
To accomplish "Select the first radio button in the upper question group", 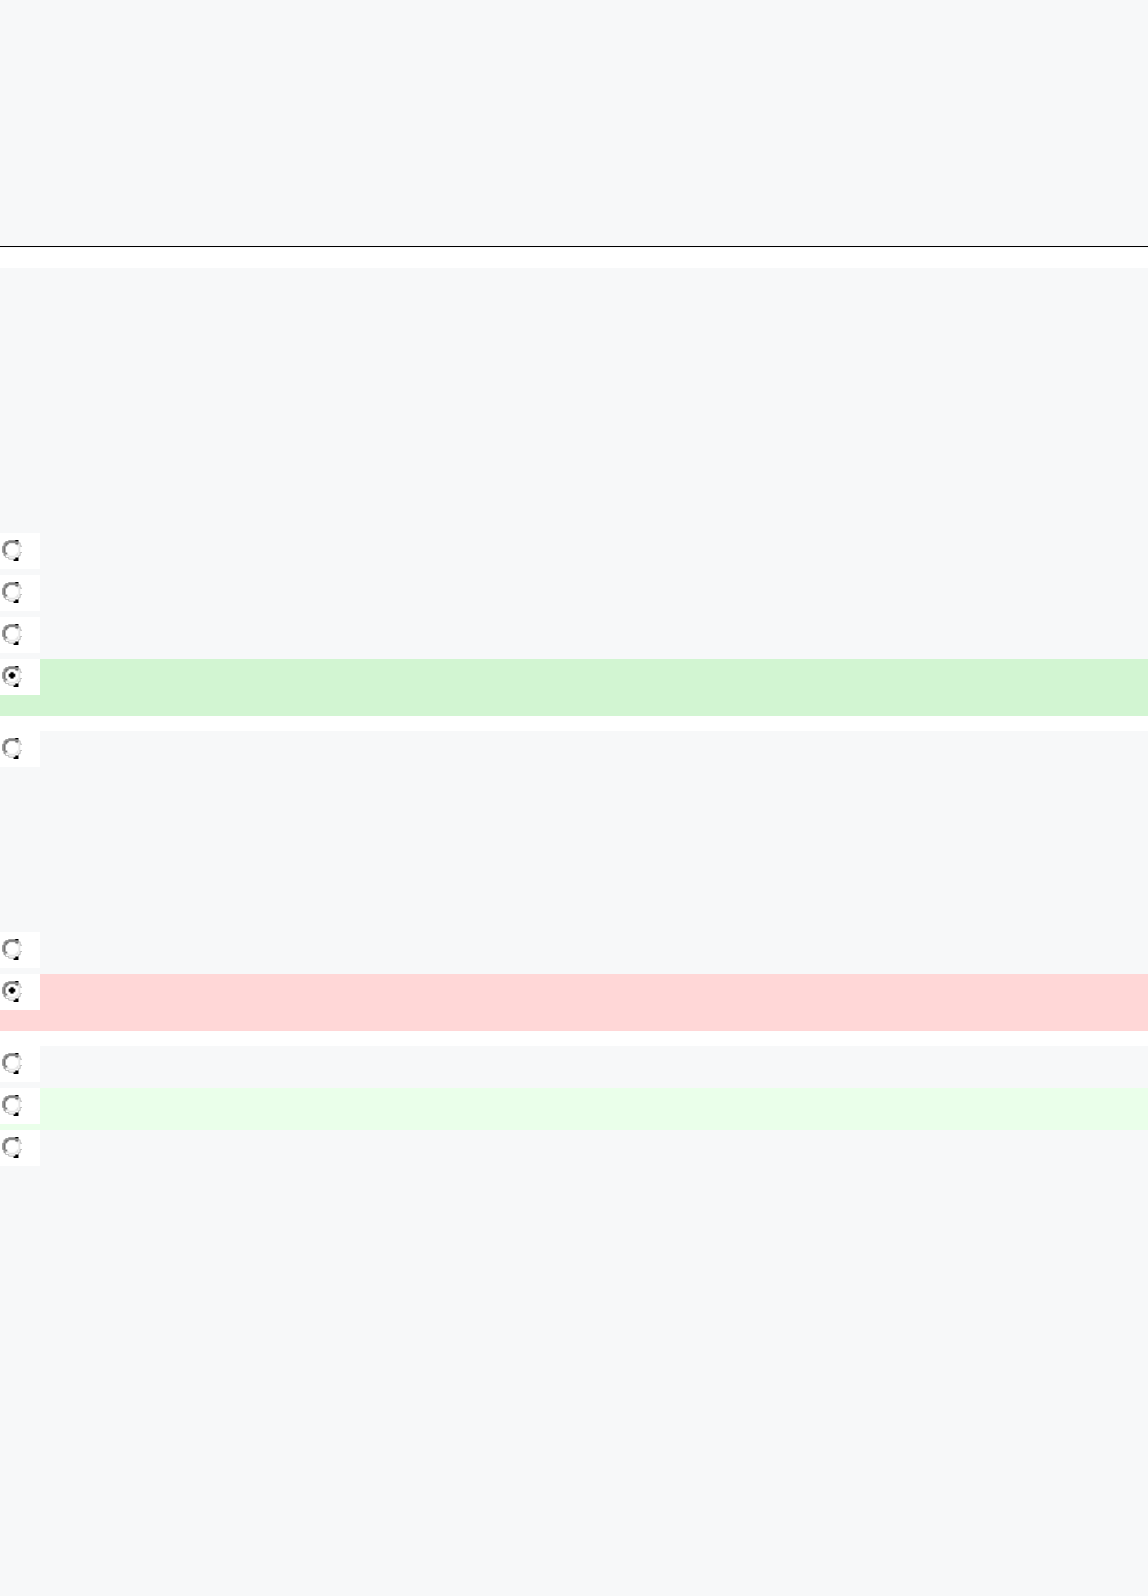I will coord(12,550).
